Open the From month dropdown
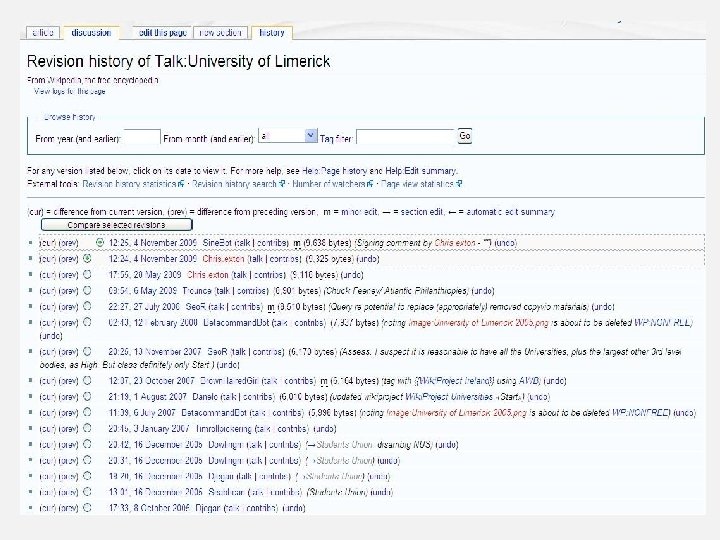This screenshot has height=540, width=720. (288, 136)
